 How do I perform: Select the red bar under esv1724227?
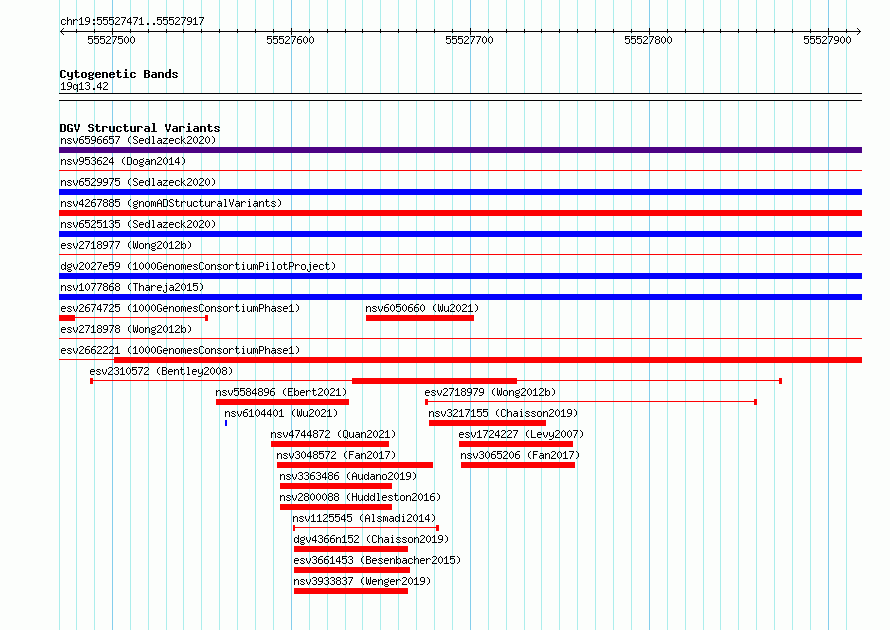[516, 444]
